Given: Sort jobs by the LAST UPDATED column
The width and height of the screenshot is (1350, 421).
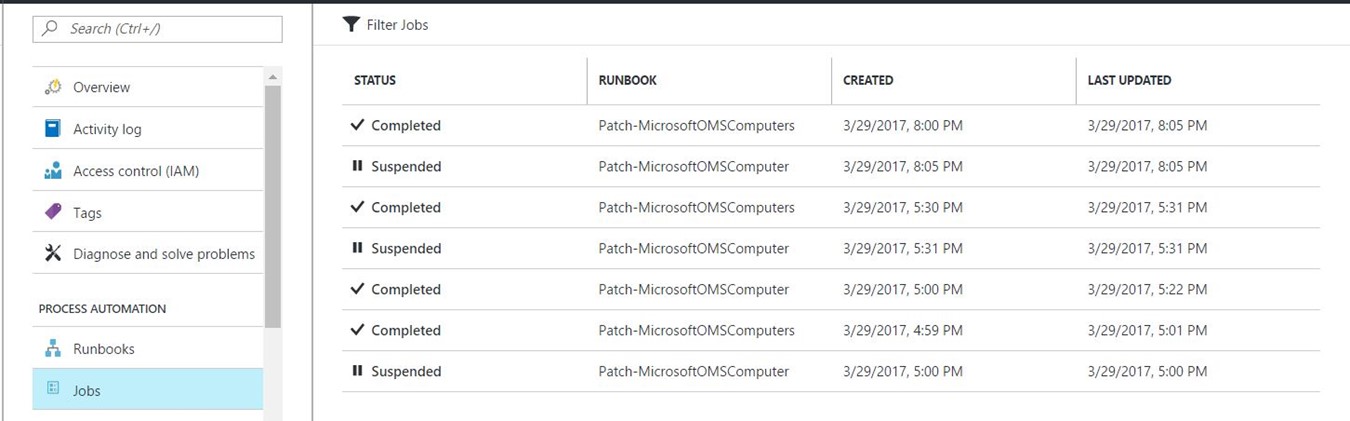Looking at the screenshot, I should 1129,80.
